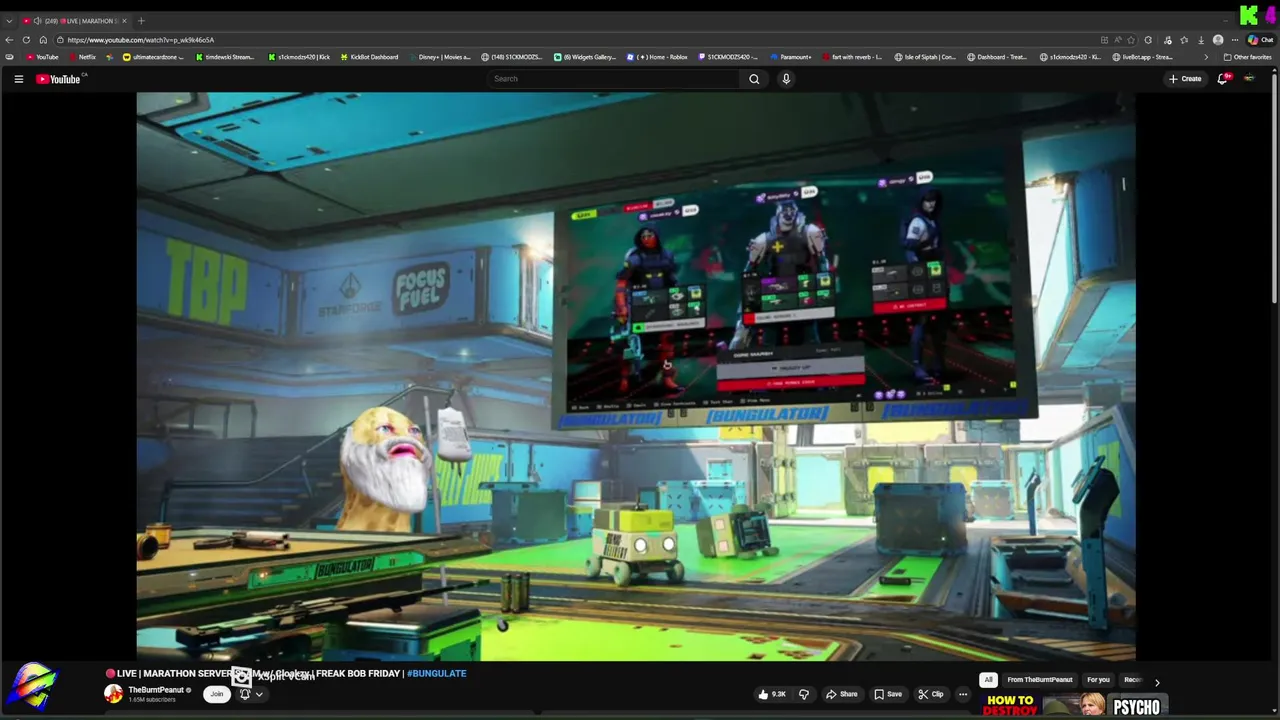Like the video with thumbs up
This screenshot has height=720, width=1280.
point(771,694)
